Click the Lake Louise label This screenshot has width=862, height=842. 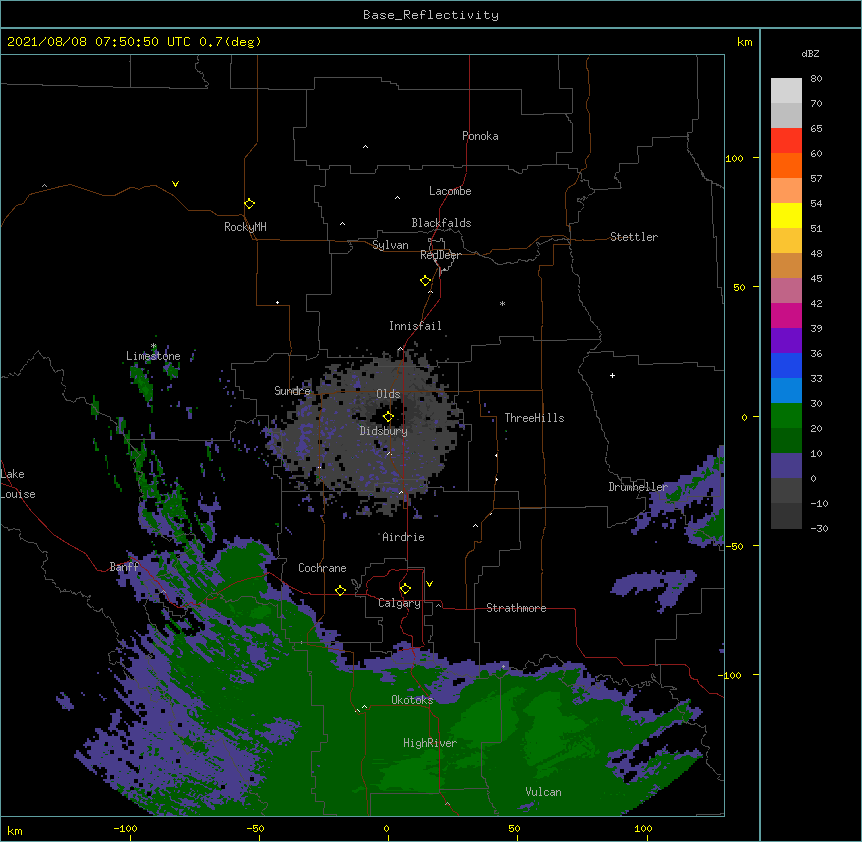[18, 484]
